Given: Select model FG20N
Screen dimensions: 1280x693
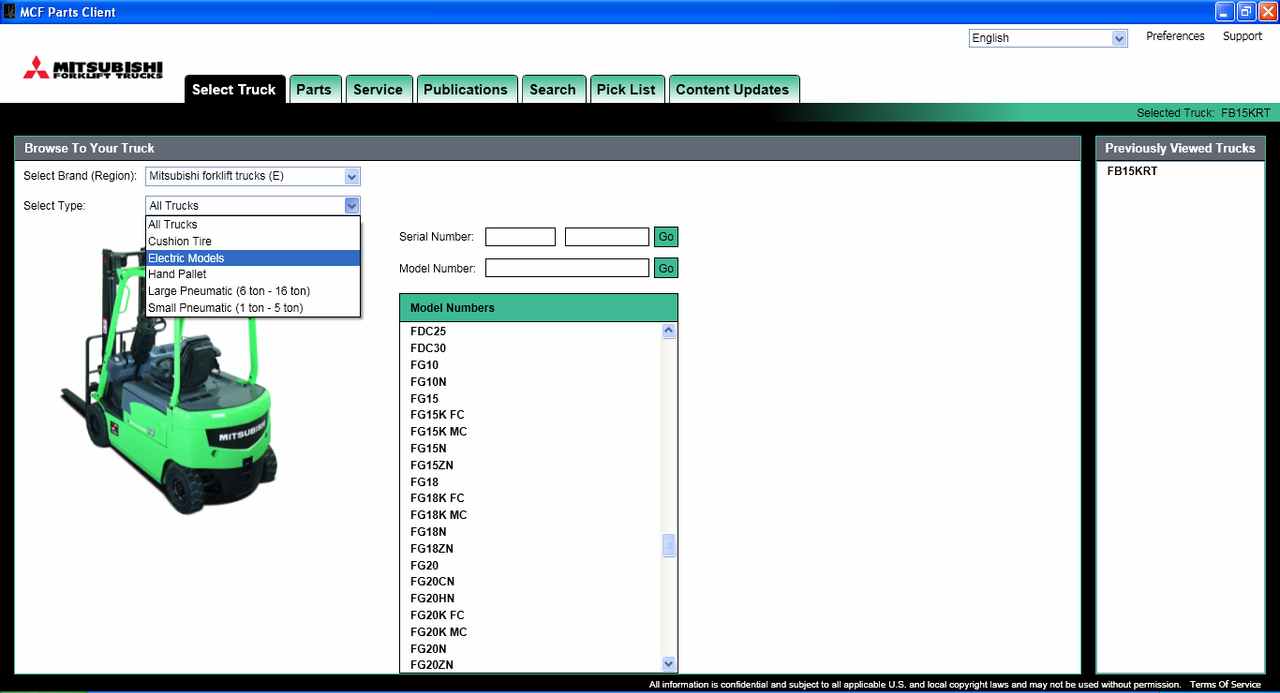Looking at the screenshot, I should [428, 649].
